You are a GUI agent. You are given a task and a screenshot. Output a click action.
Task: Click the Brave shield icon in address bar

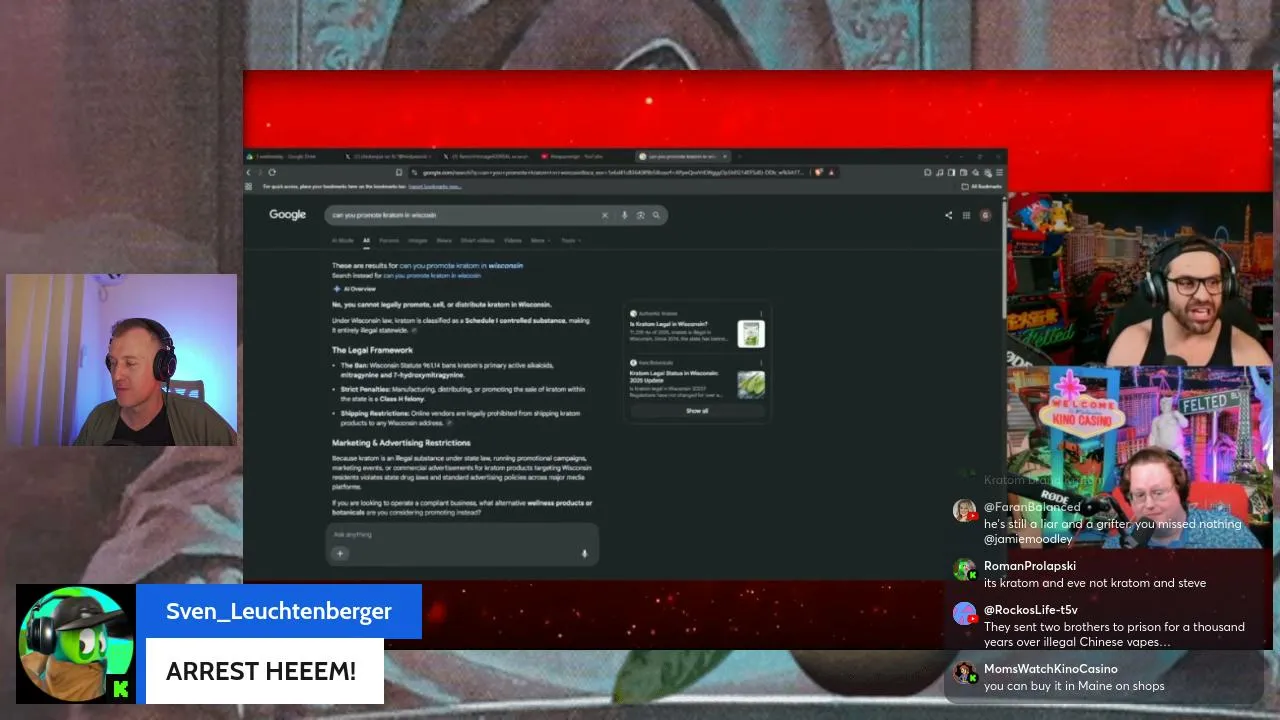click(819, 172)
